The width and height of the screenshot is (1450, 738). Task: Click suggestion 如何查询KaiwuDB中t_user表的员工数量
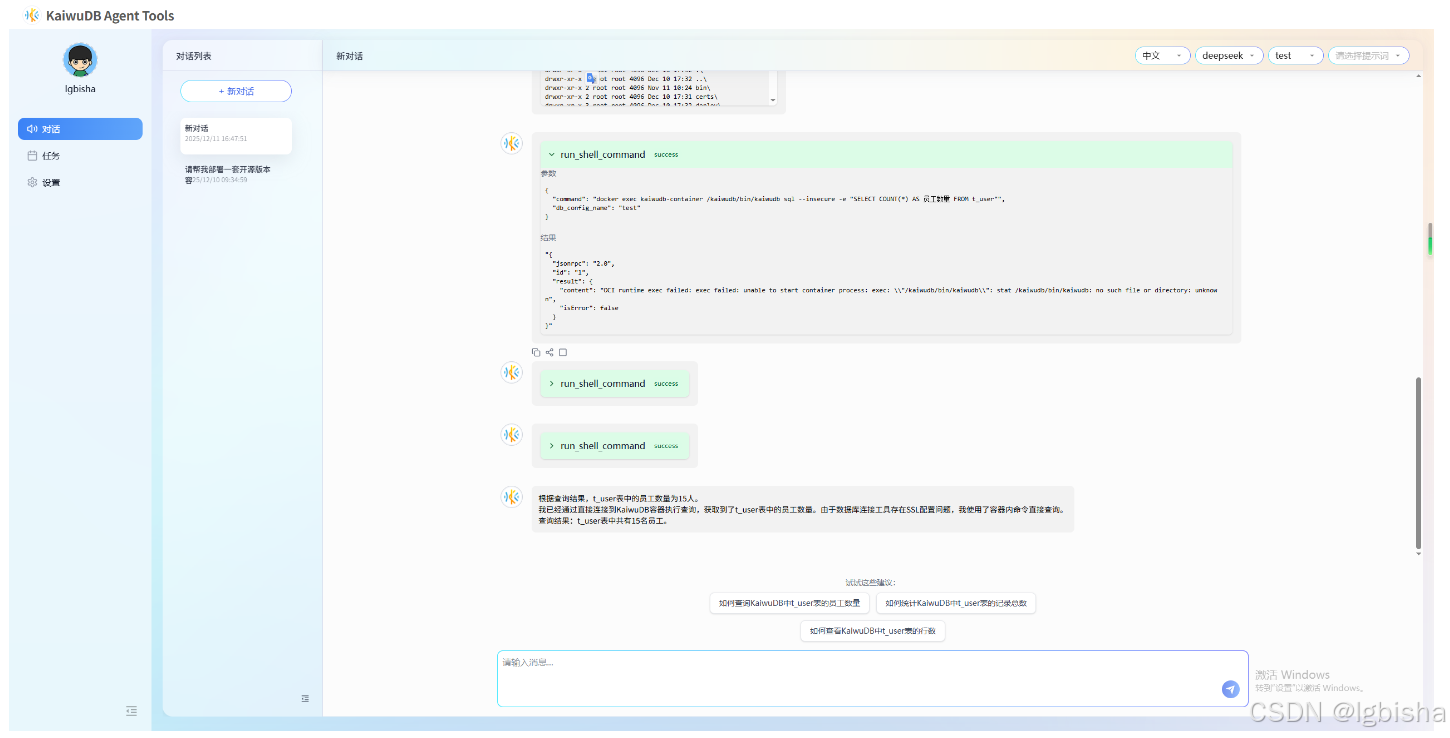click(789, 603)
